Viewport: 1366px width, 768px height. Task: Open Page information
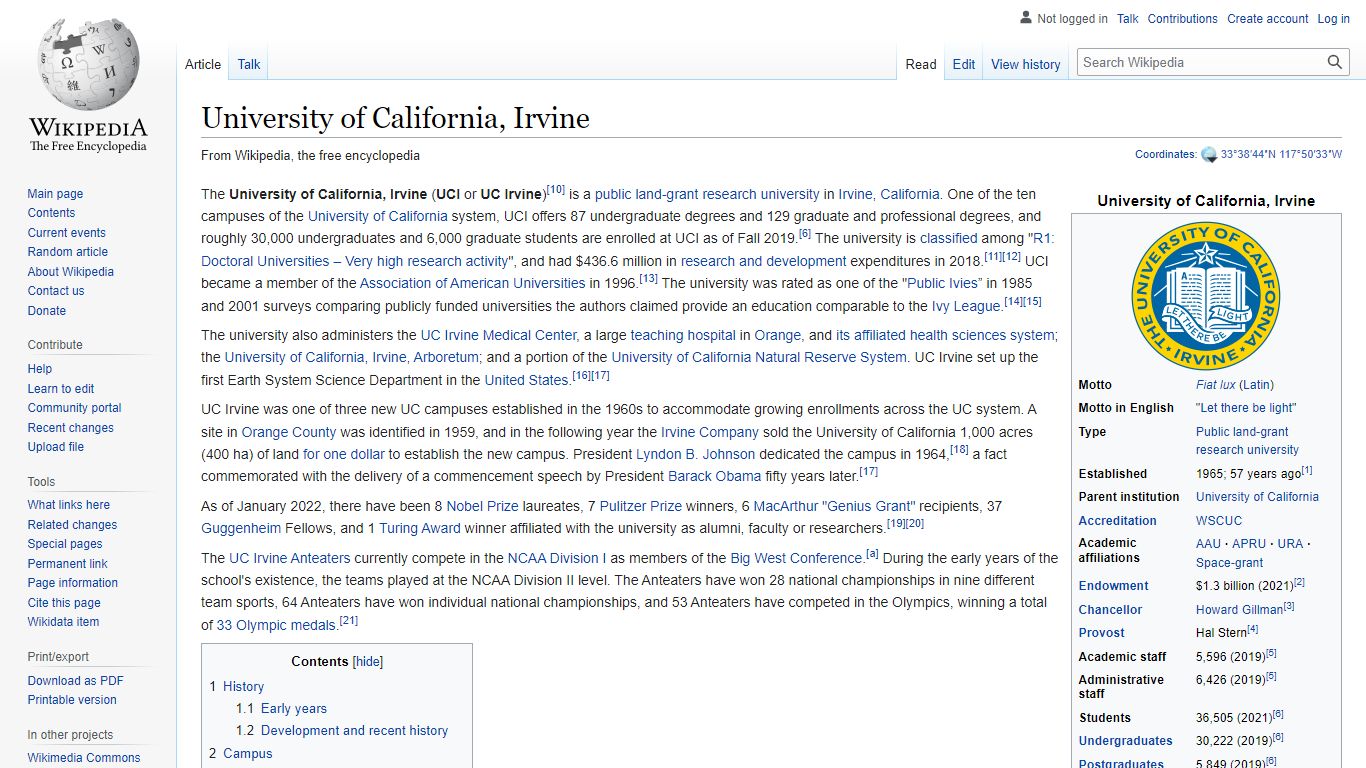tap(72, 583)
